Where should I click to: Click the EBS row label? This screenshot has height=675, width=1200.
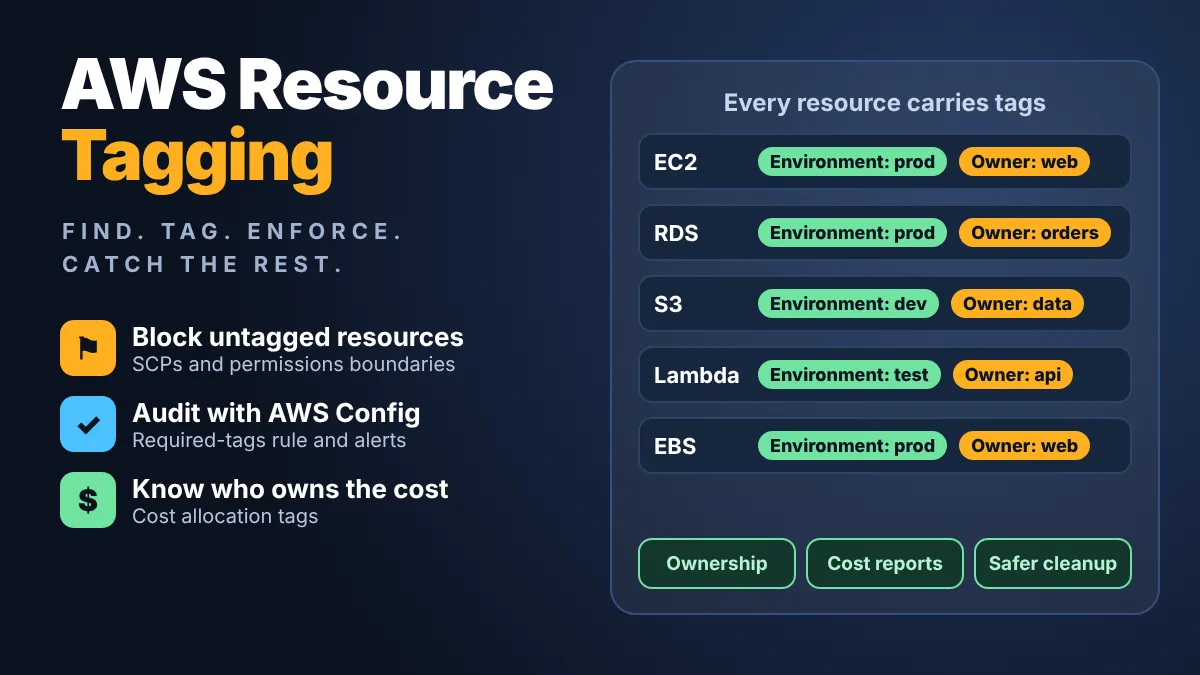pyautogui.click(x=675, y=446)
